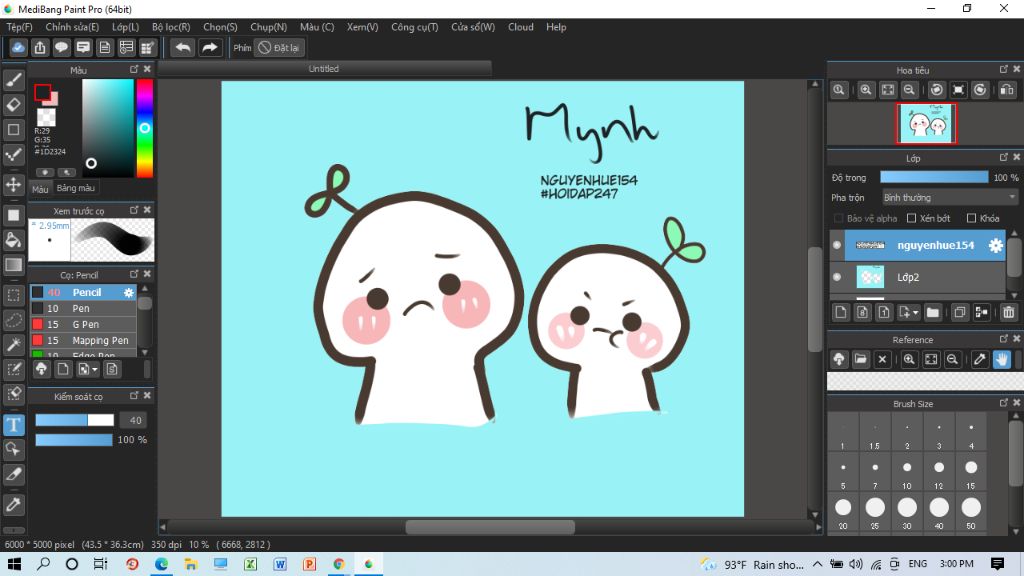This screenshot has width=1024, height=576.
Task: Open the Công cụ(T) menu
Action: [x=415, y=27]
